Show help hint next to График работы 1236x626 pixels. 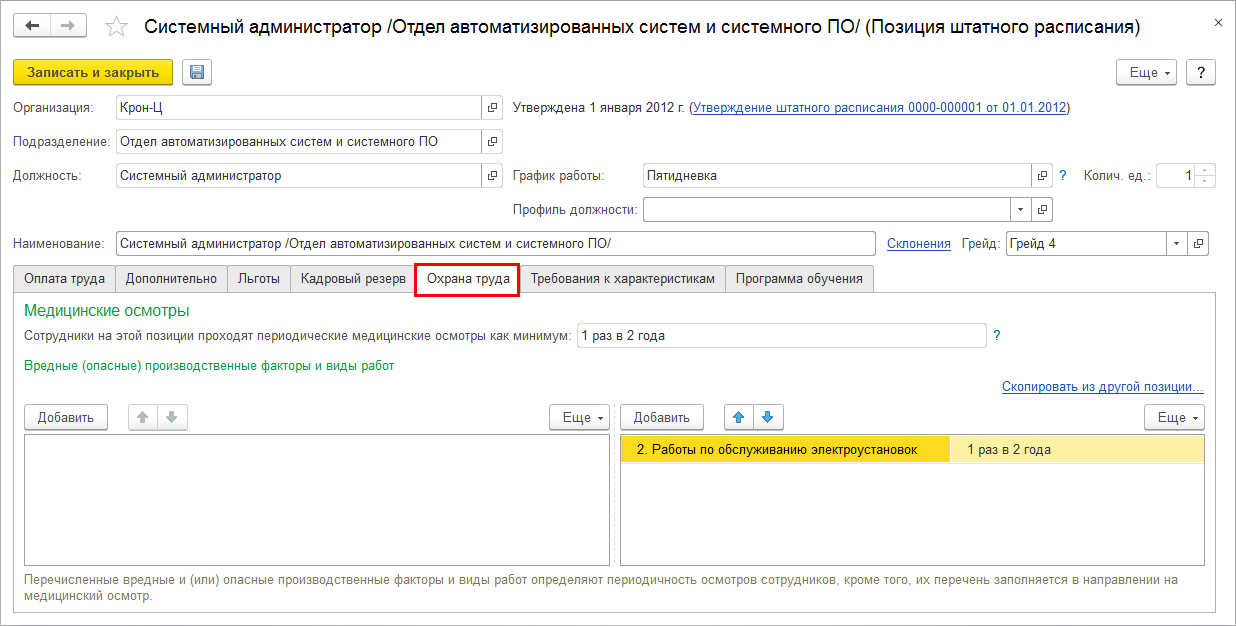point(1063,176)
